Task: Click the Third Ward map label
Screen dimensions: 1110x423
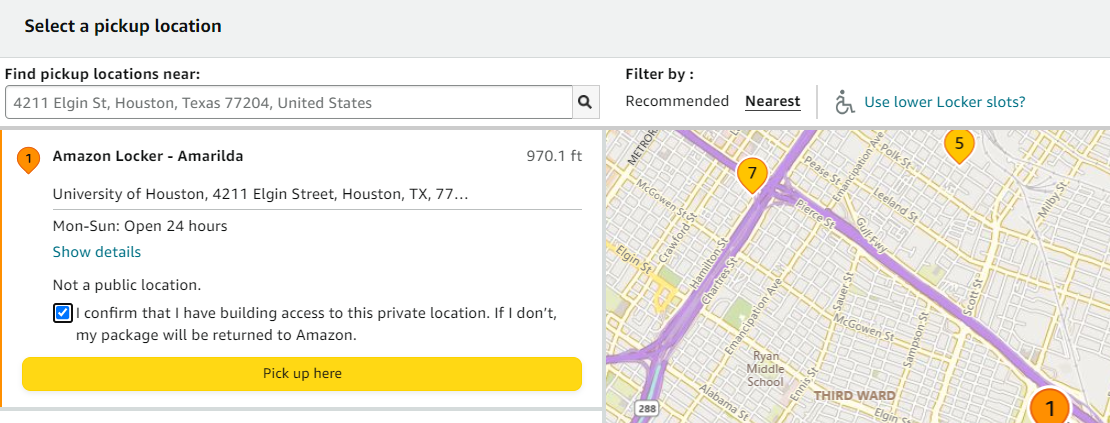Action: coord(851,395)
